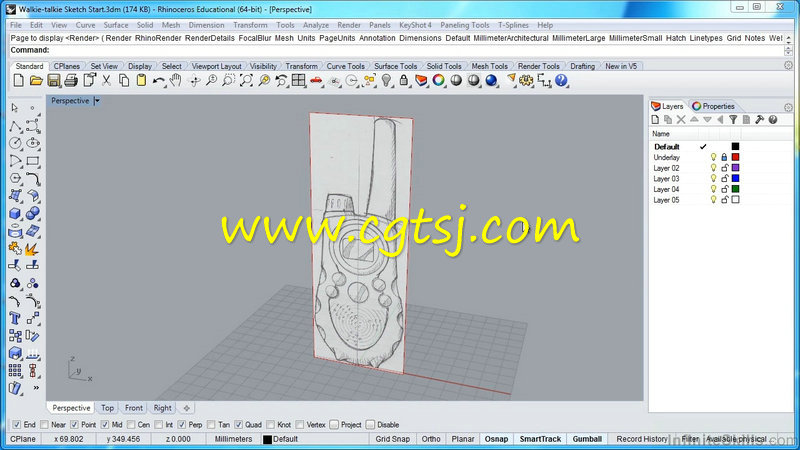Switch to the Properties panel tab
Viewport: 800px width, 450px height.
coord(713,106)
